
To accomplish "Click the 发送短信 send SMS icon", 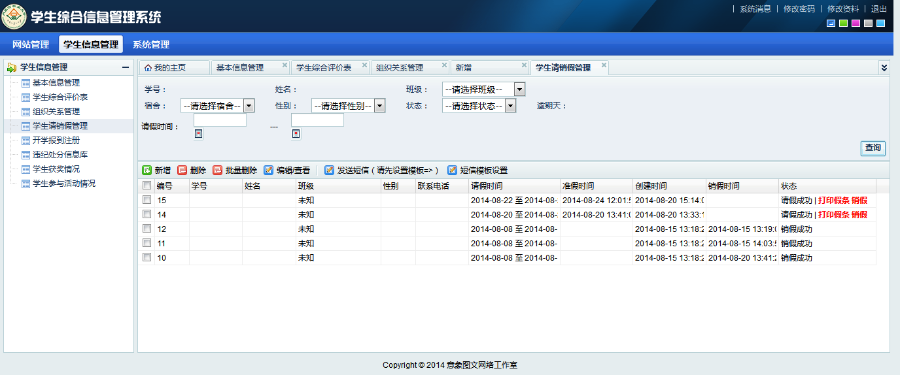I will pyautogui.click(x=329, y=170).
